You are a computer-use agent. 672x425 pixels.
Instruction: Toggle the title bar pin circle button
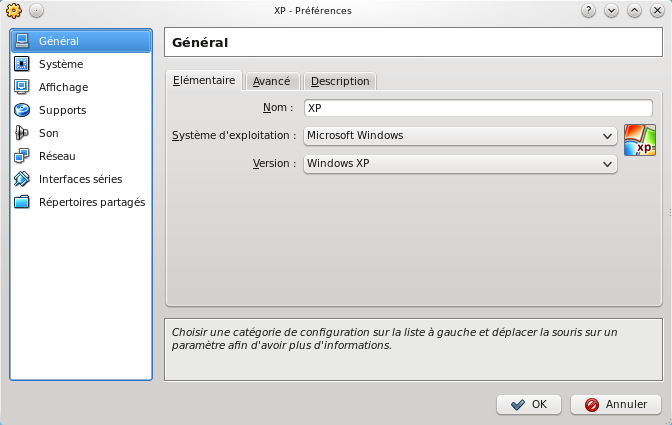(36, 11)
